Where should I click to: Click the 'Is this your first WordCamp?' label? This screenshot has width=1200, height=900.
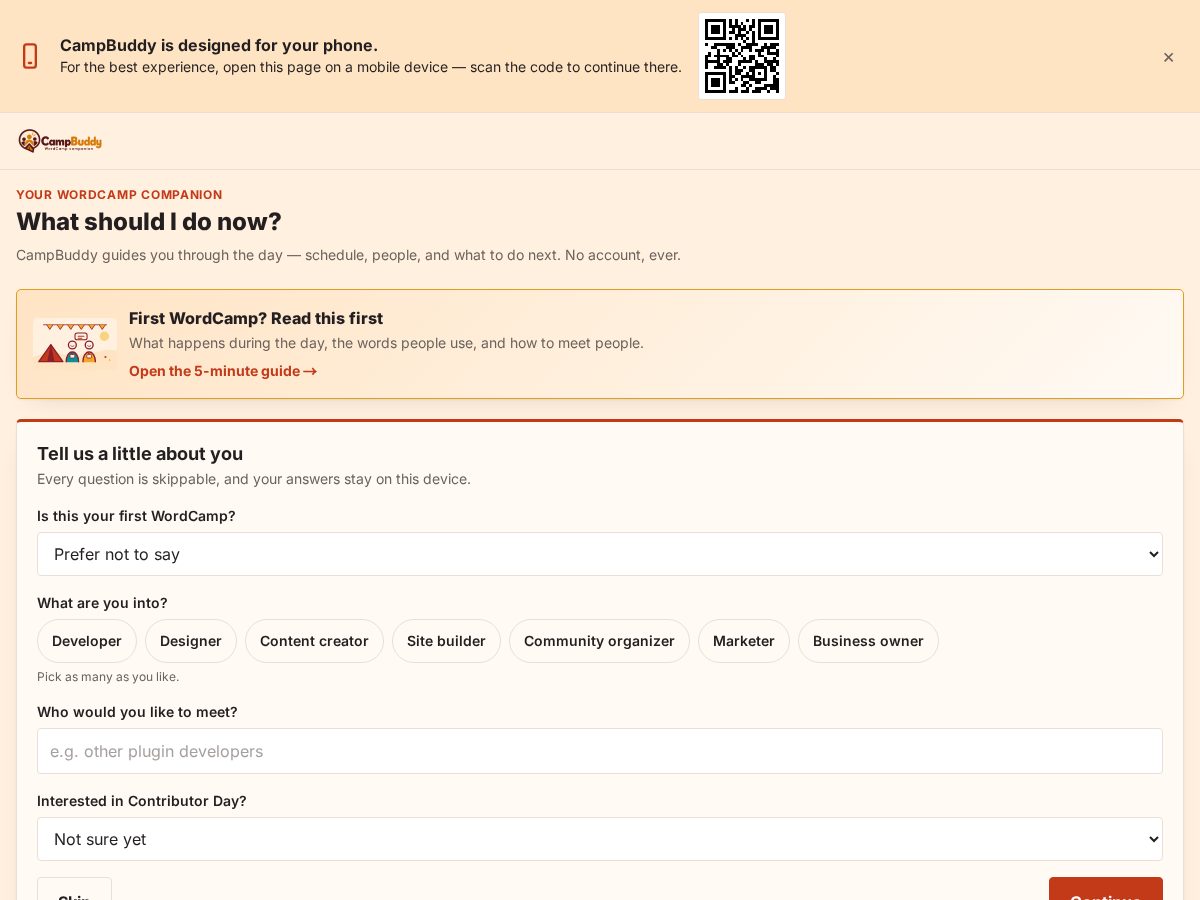tap(136, 516)
